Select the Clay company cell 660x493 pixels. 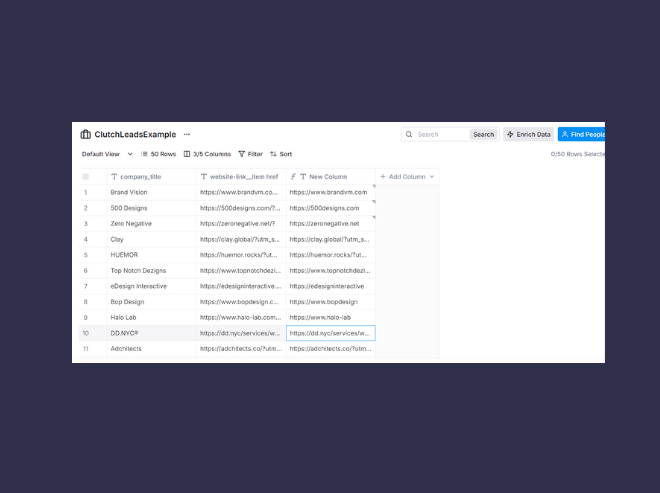click(x=152, y=239)
